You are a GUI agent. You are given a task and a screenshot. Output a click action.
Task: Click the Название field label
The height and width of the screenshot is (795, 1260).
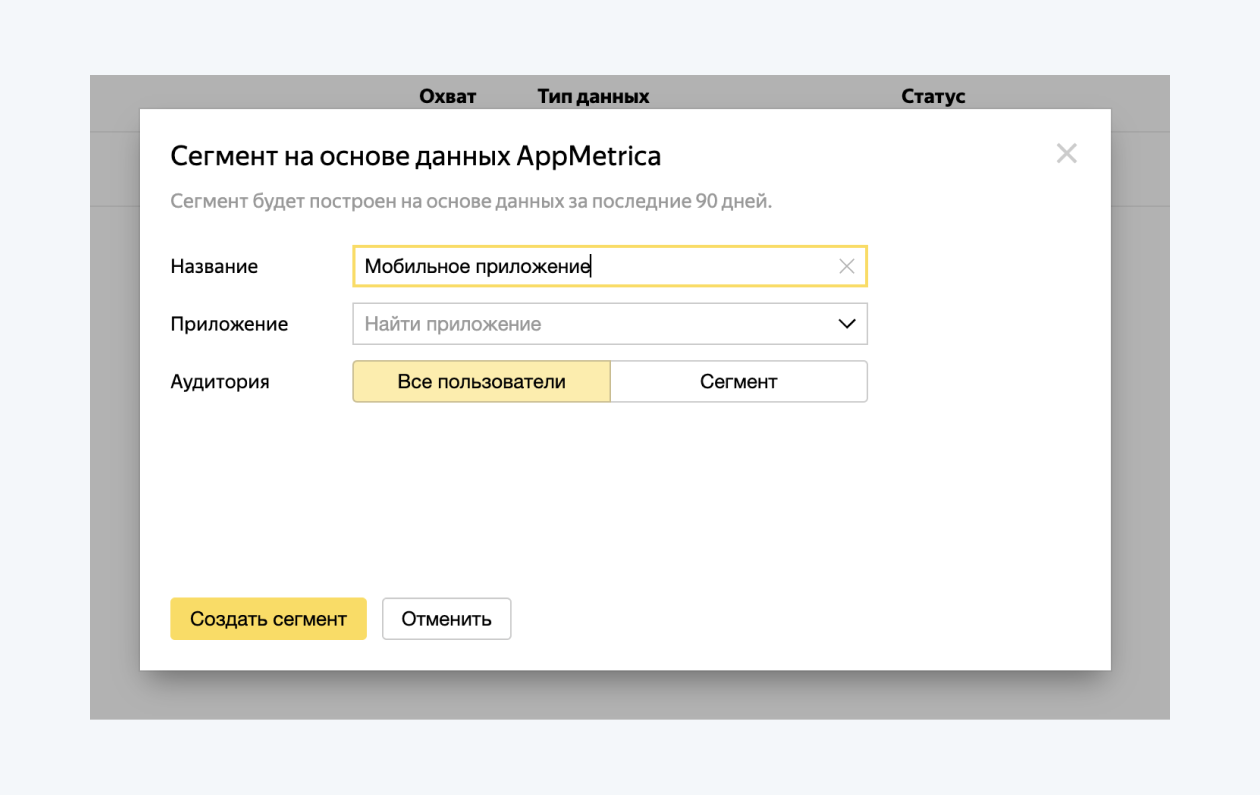(x=214, y=267)
